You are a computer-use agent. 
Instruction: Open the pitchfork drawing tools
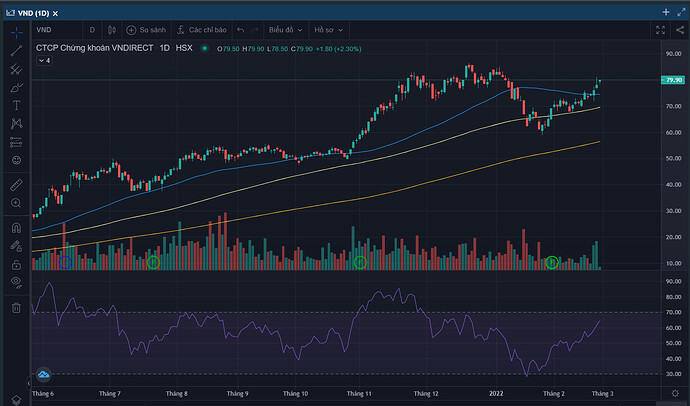16,69
